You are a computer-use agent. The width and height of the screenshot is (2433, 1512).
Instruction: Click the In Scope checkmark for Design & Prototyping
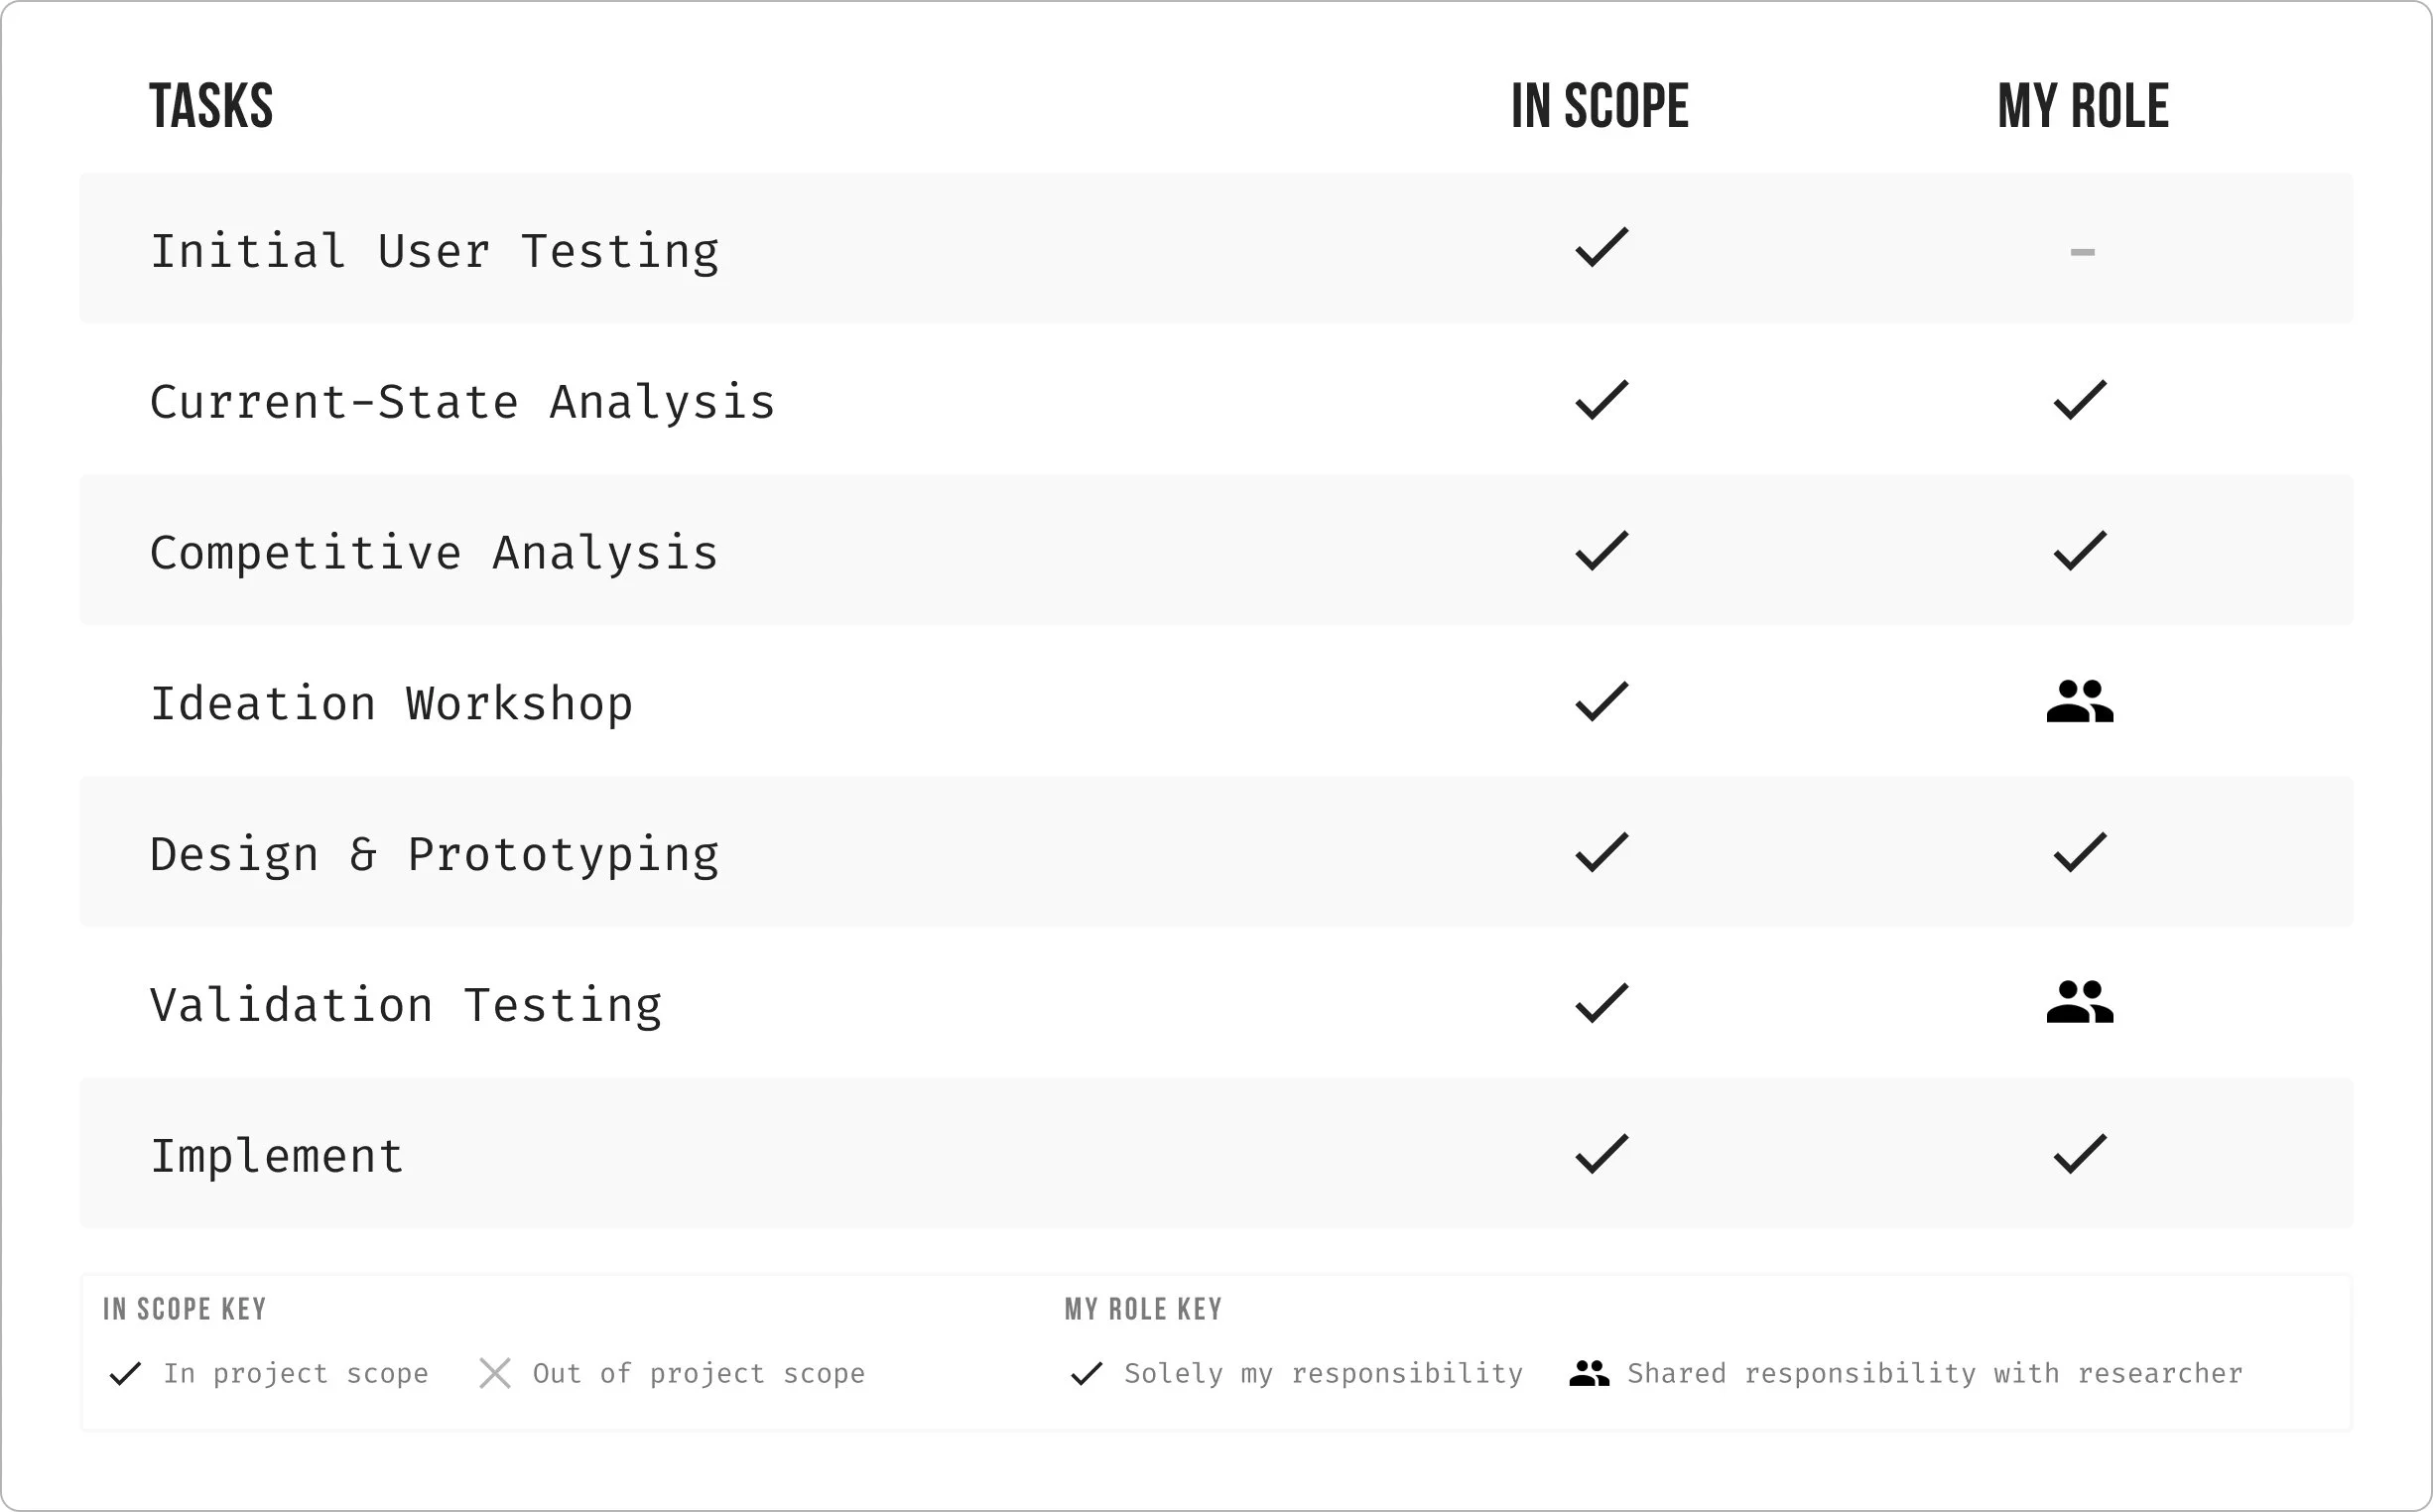pos(1602,852)
